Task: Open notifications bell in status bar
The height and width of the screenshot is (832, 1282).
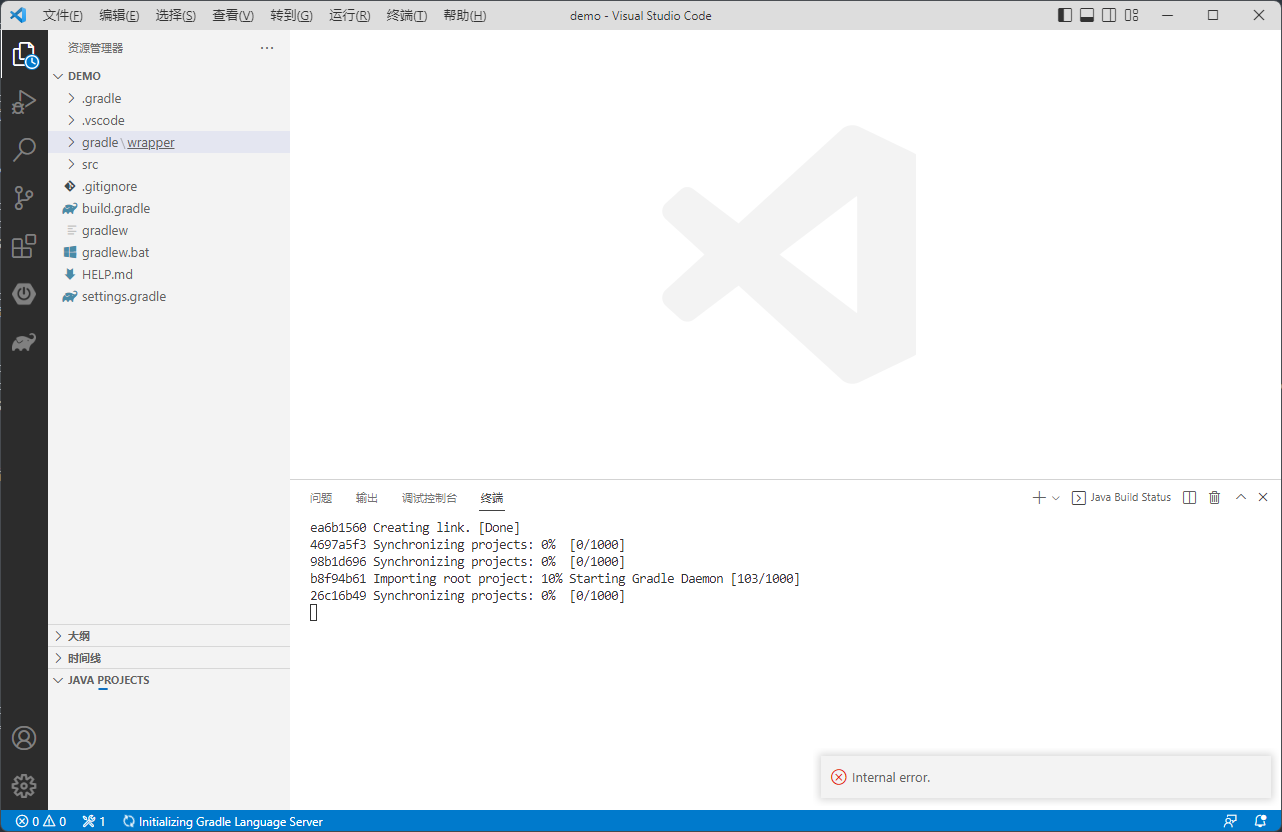Action: (x=1260, y=822)
